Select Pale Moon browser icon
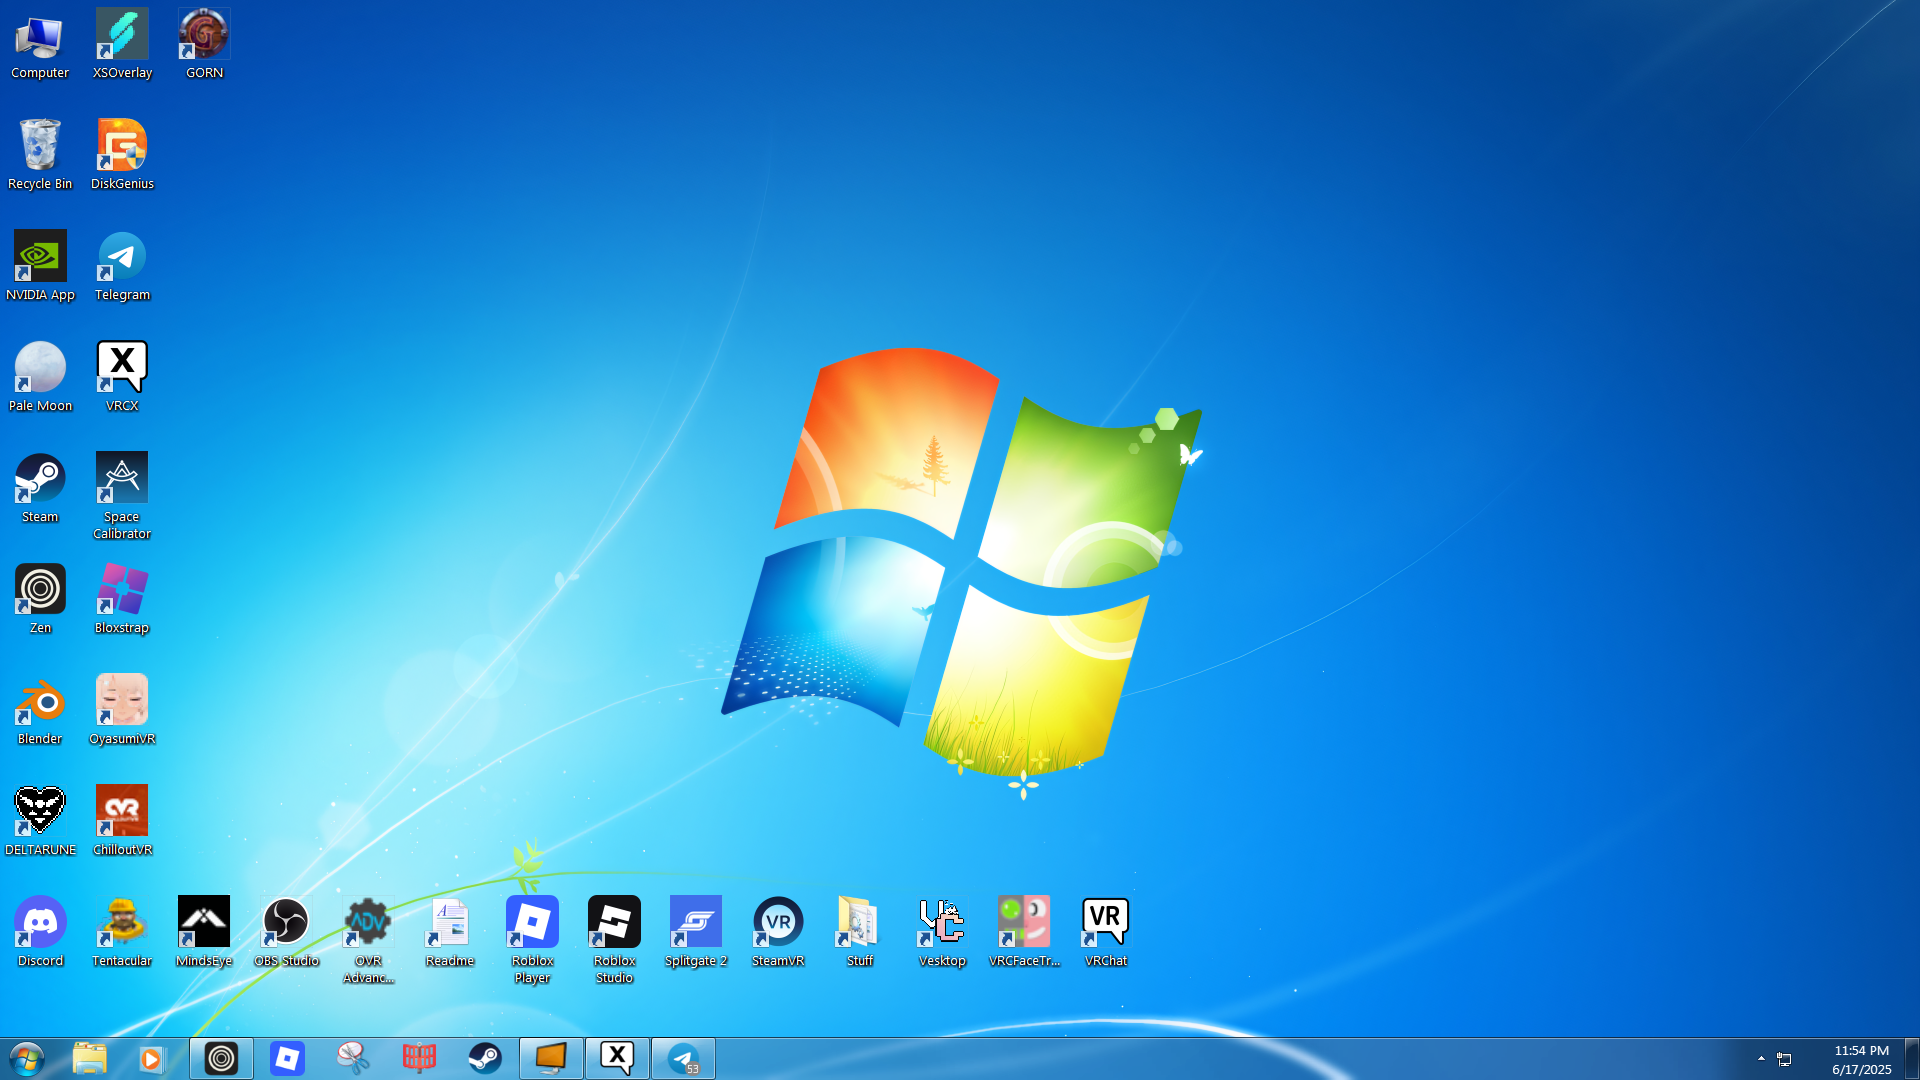This screenshot has width=1920, height=1080. pyautogui.click(x=40, y=378)
